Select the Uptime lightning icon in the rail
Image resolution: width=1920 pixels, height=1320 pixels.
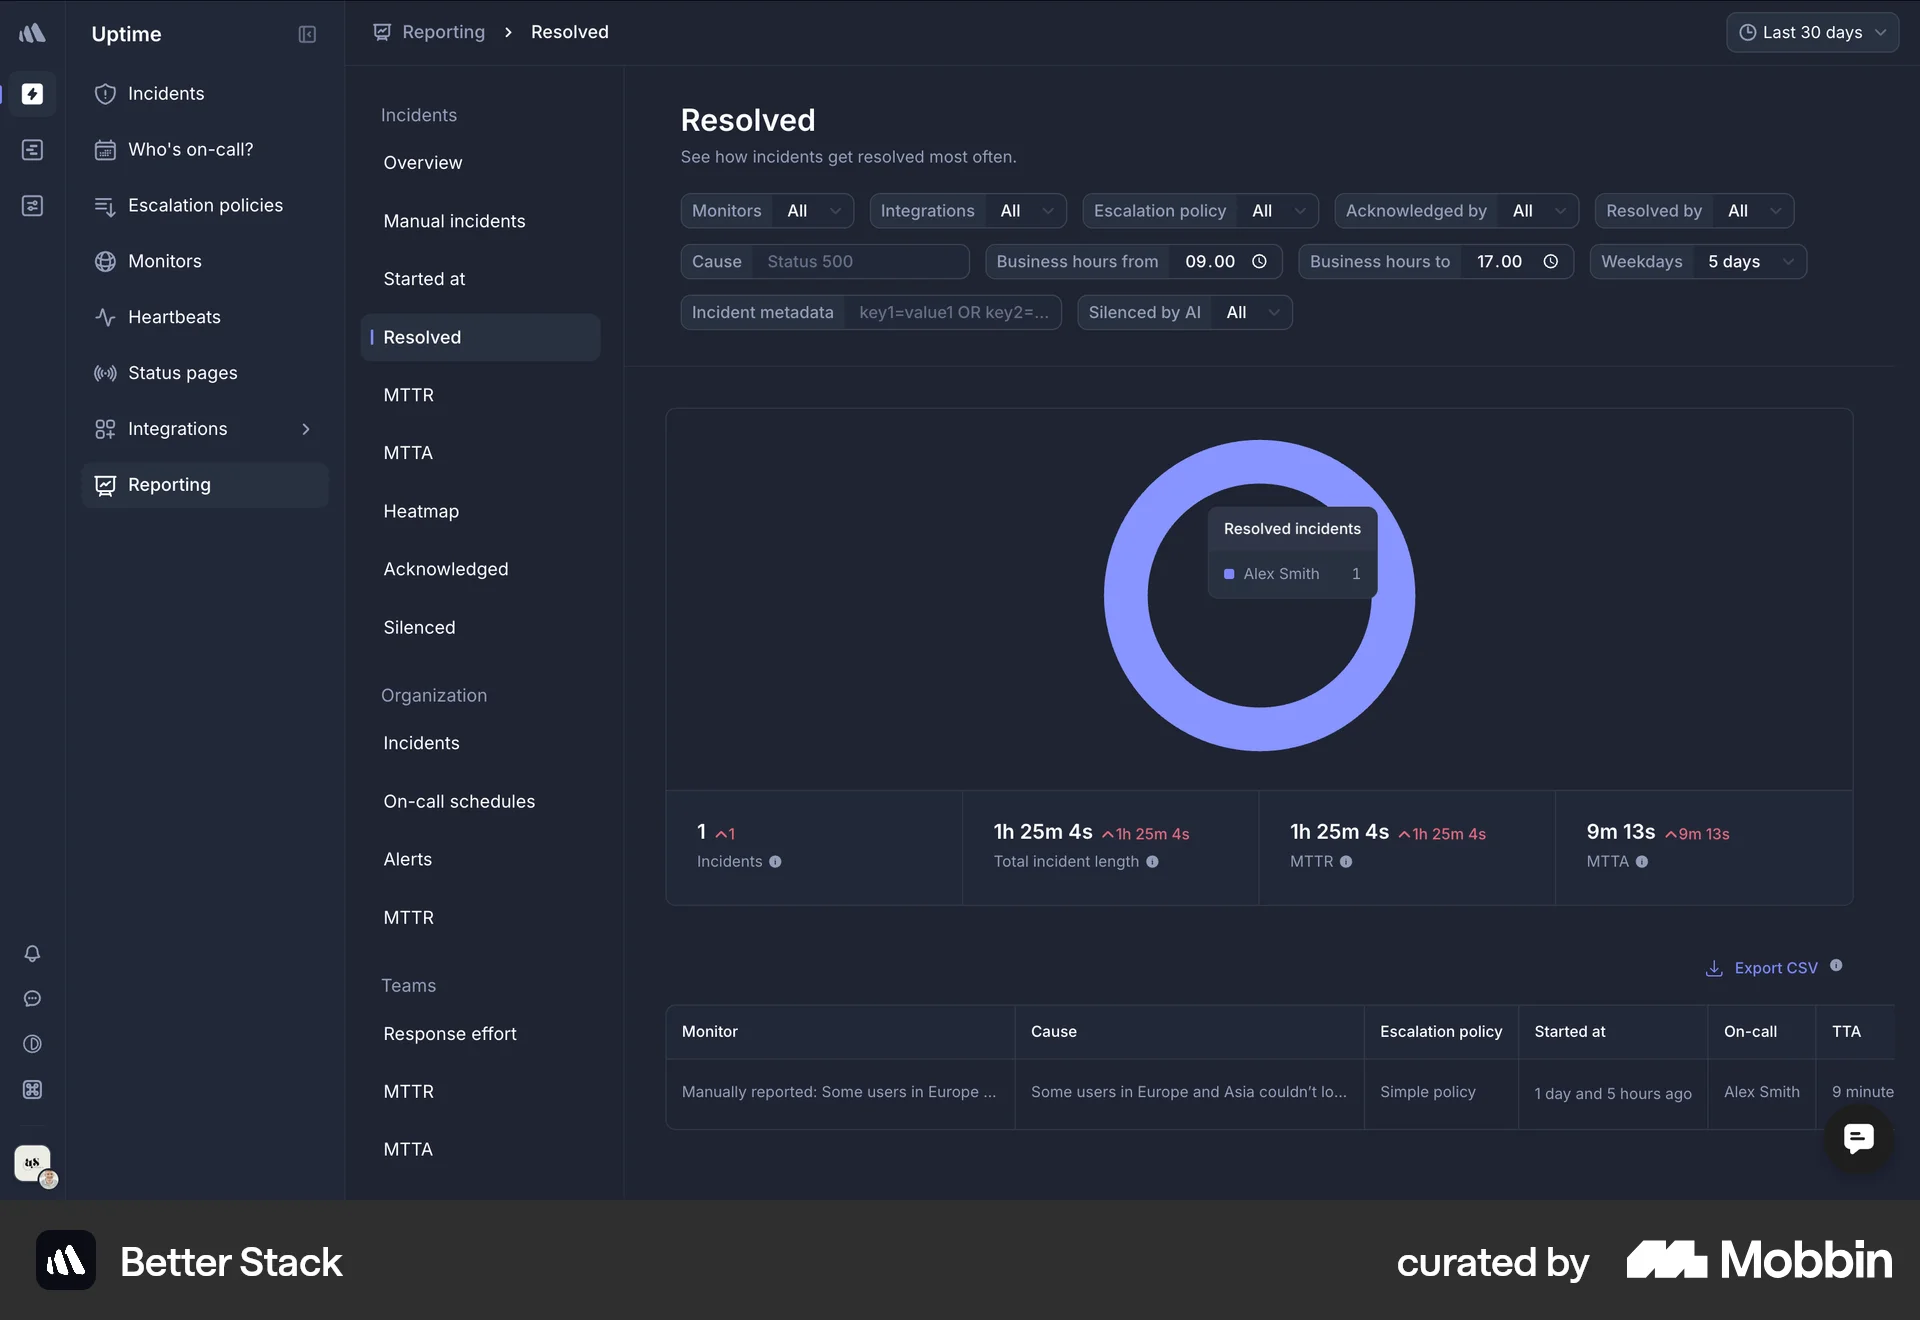pyautogui.click(x=33, y=95)
